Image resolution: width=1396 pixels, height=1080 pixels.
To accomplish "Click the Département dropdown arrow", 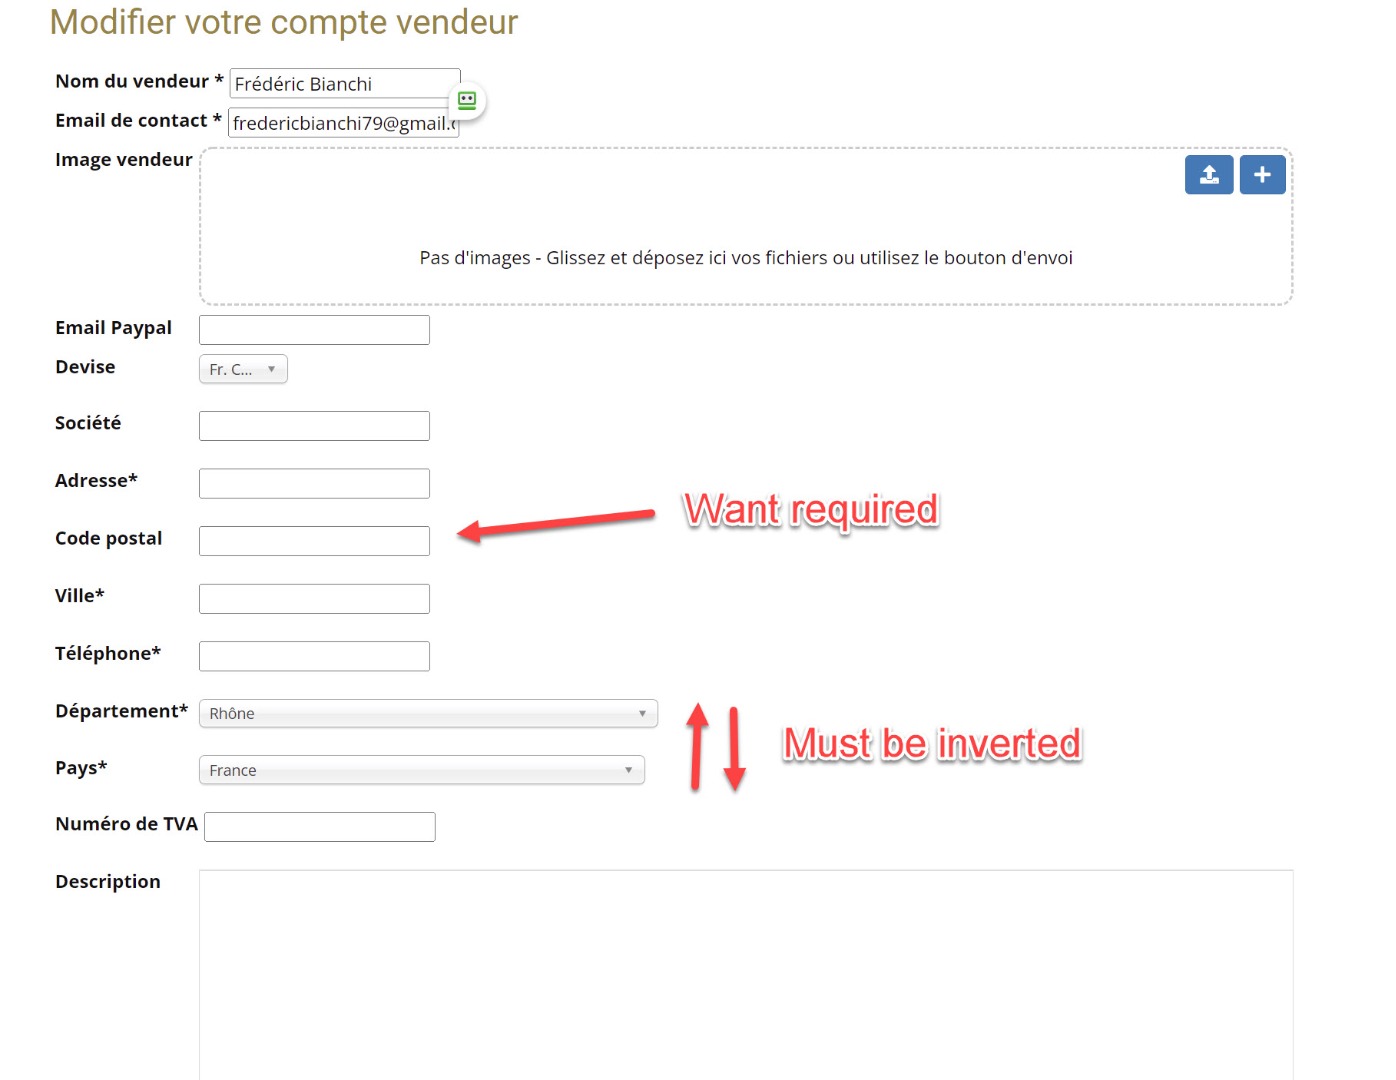I will (x=642, y=713).
